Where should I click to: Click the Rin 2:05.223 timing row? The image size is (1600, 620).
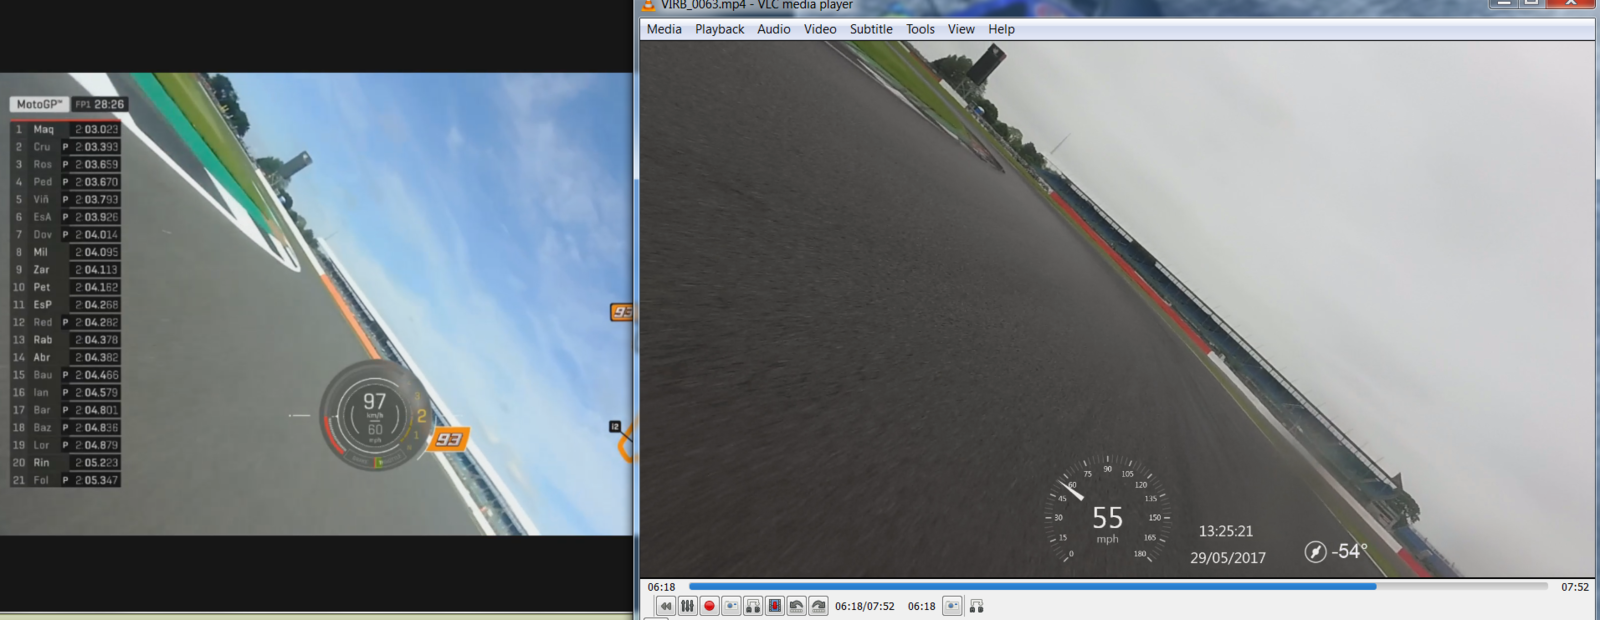(66, 463)
